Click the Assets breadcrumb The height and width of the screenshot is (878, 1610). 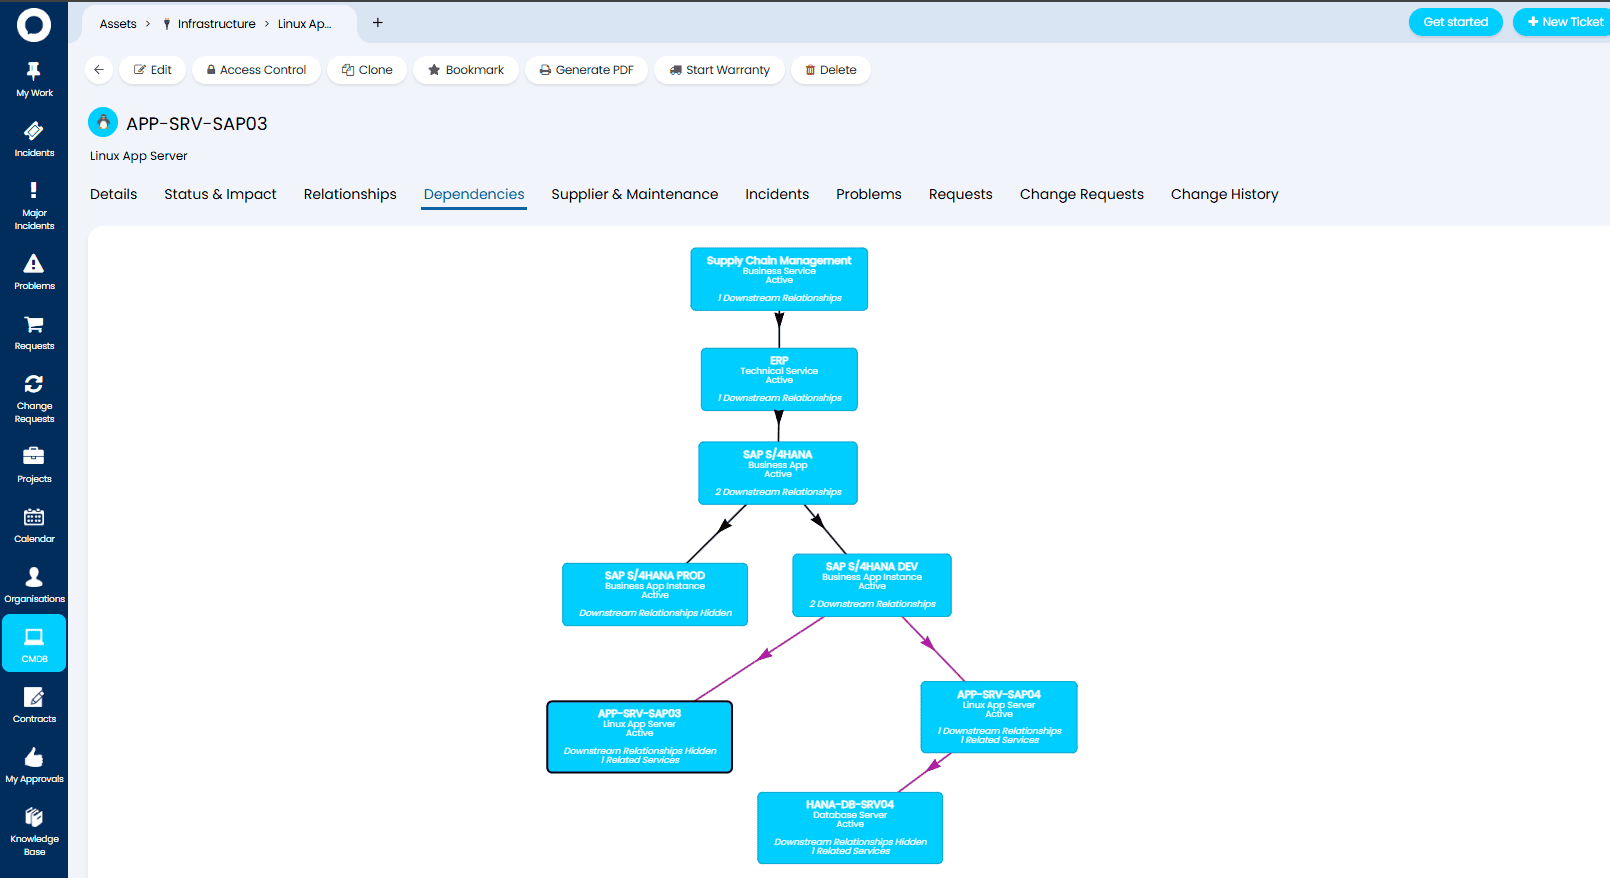click(x=118, y=23)
